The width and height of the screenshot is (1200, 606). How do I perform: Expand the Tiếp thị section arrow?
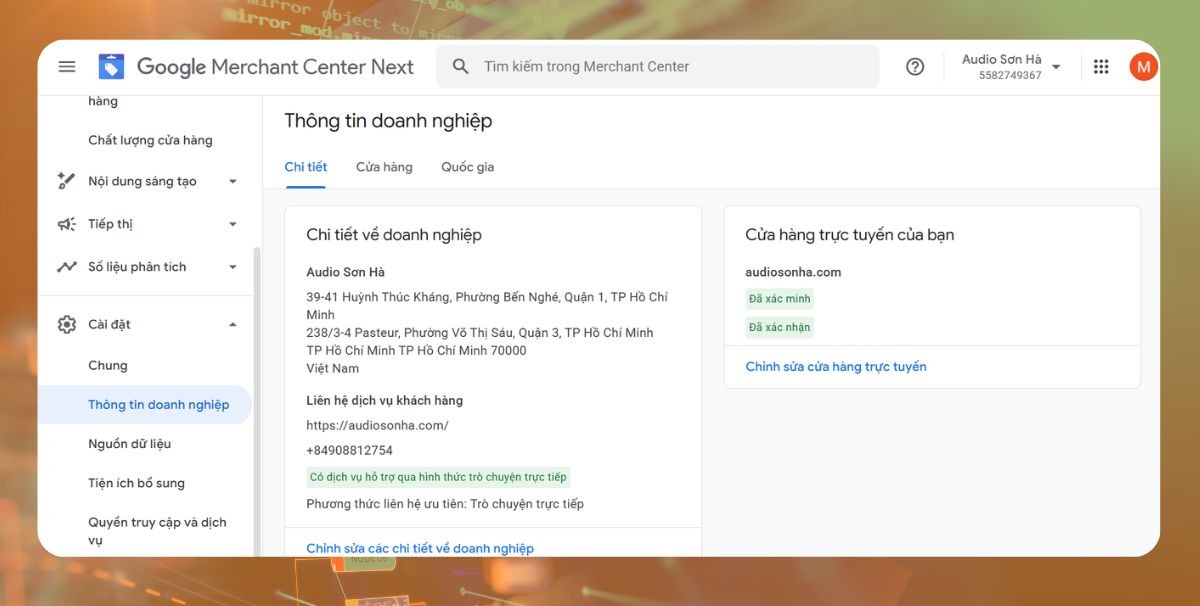(x=233, y=224)
